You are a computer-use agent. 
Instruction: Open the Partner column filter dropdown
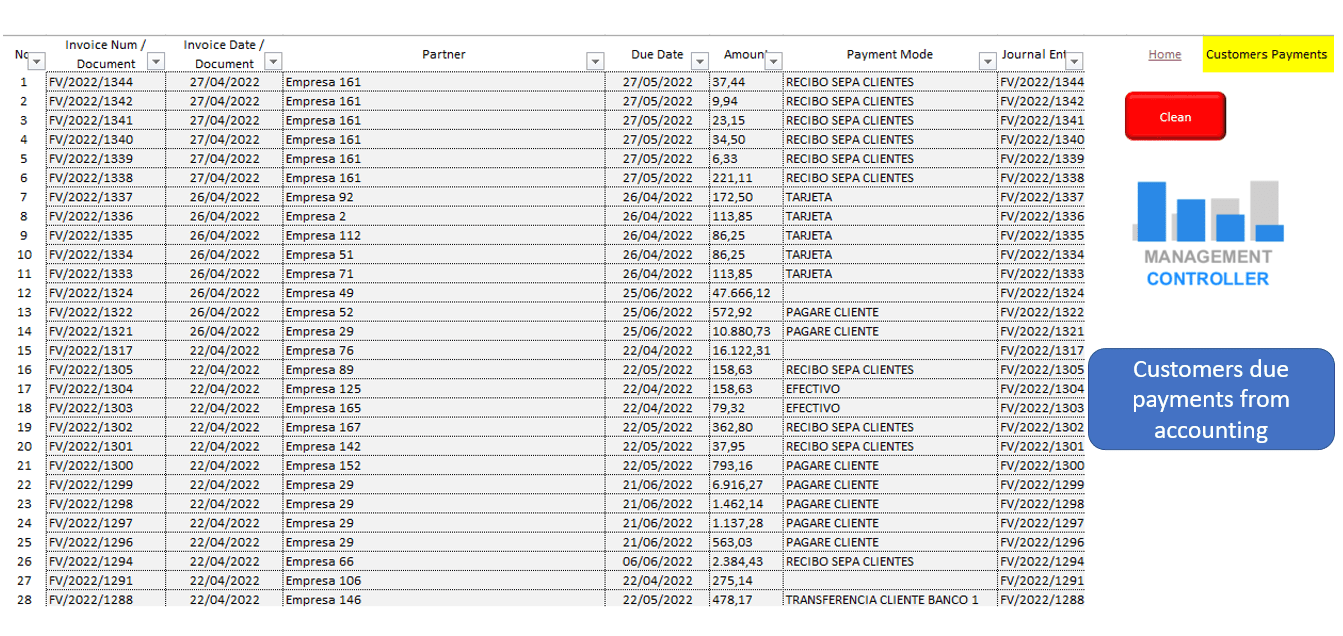[595, 62]
